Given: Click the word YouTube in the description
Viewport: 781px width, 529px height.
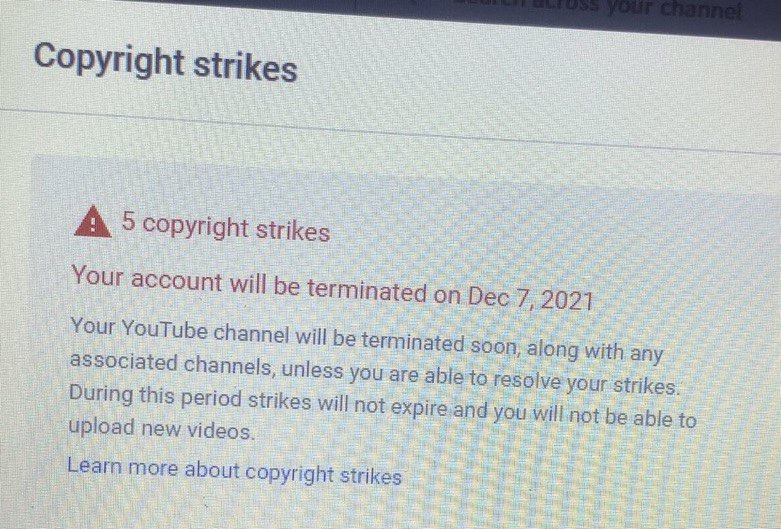Looking at the screenshot, I should pyautogui.click(x=164, y=330).
